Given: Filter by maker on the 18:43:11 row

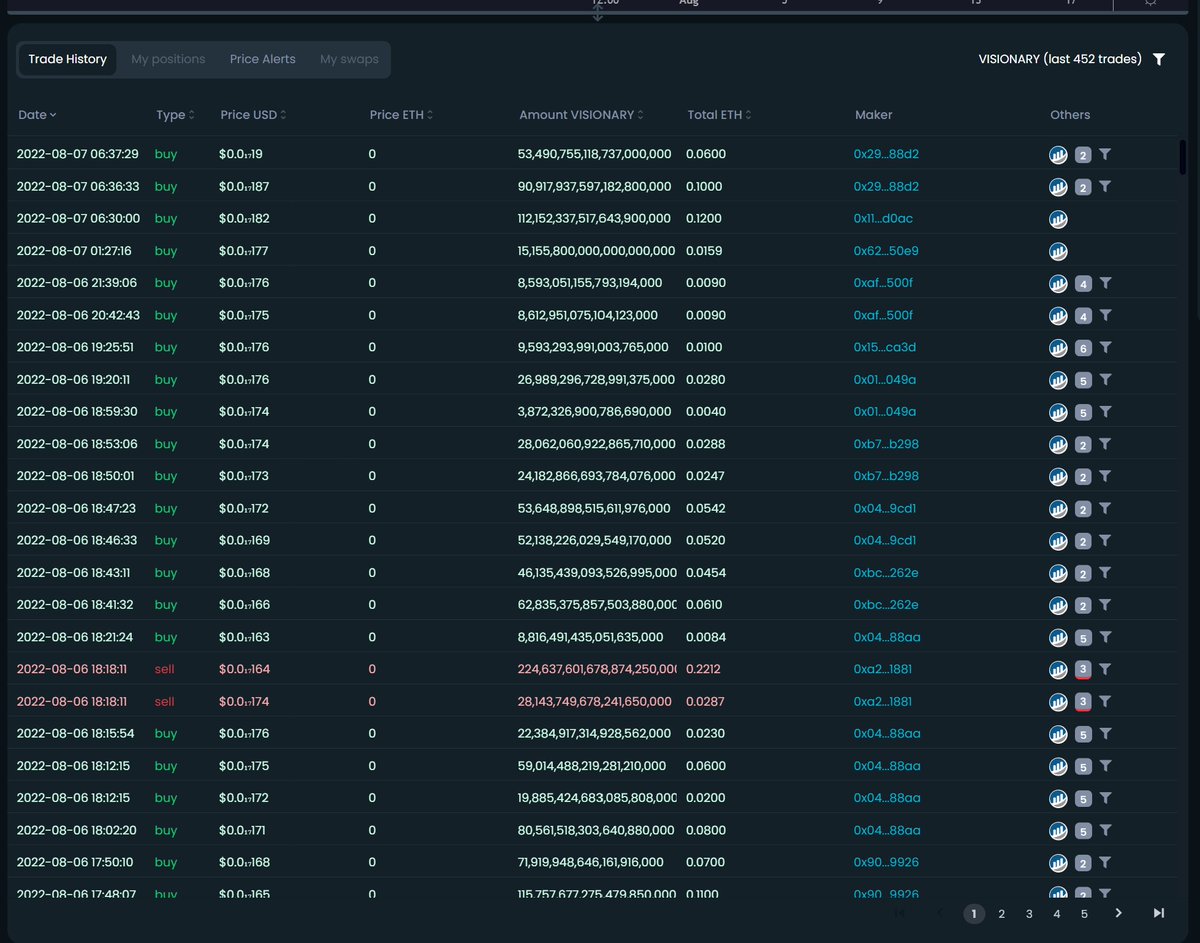Looking at the screenshot, I should coord(1105,573).
